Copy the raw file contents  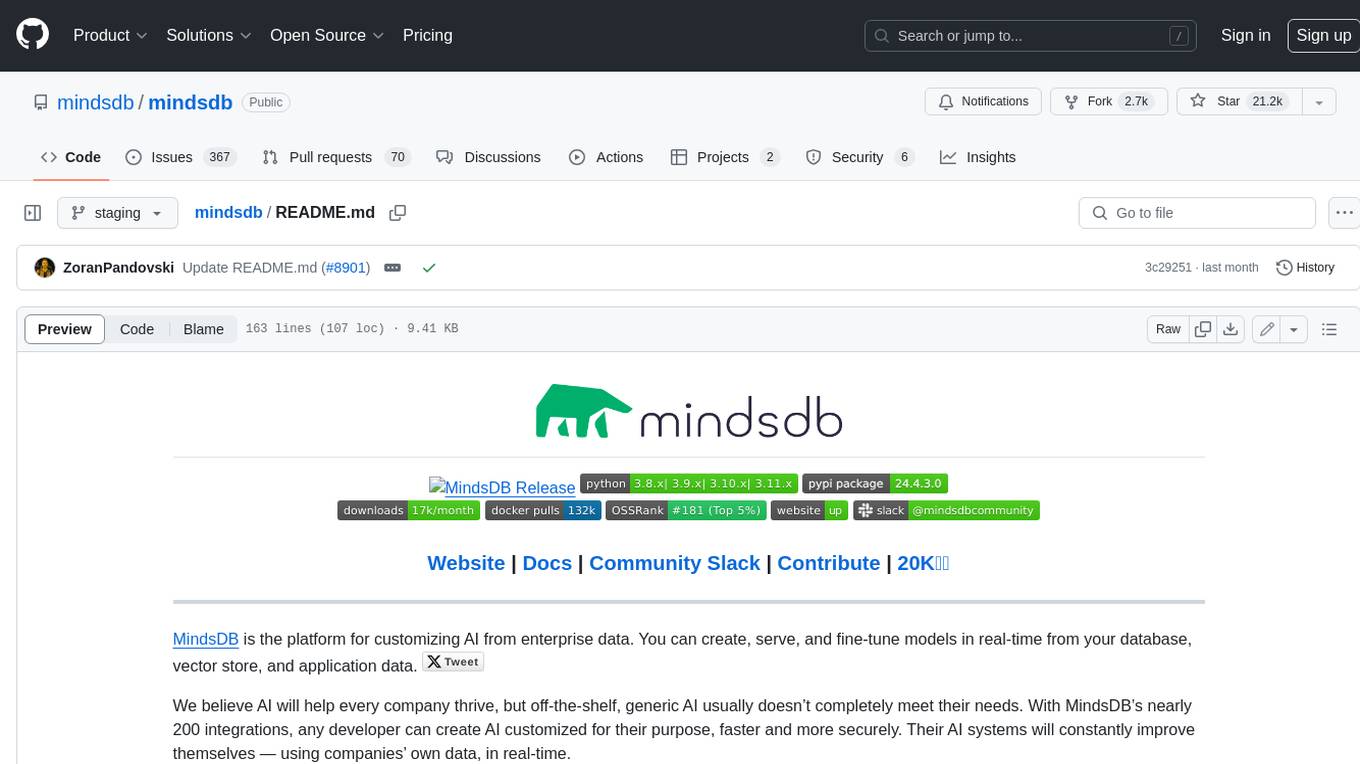(1203, 329)
